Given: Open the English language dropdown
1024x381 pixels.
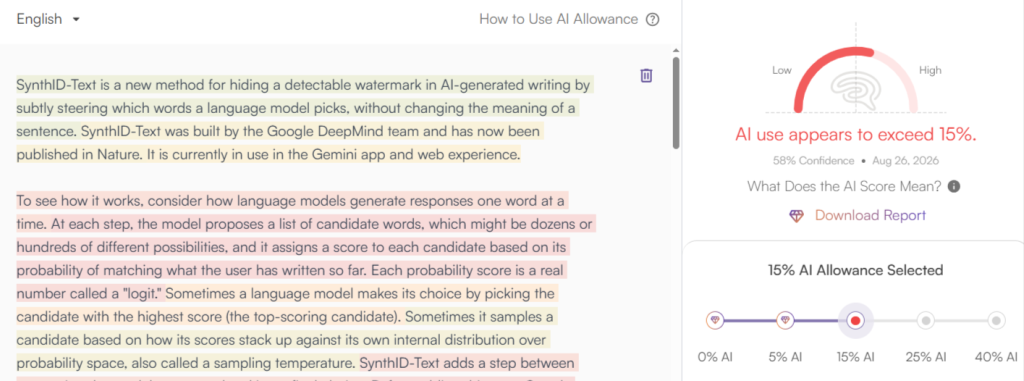Looking at the screenshot, I should [48, 19].
